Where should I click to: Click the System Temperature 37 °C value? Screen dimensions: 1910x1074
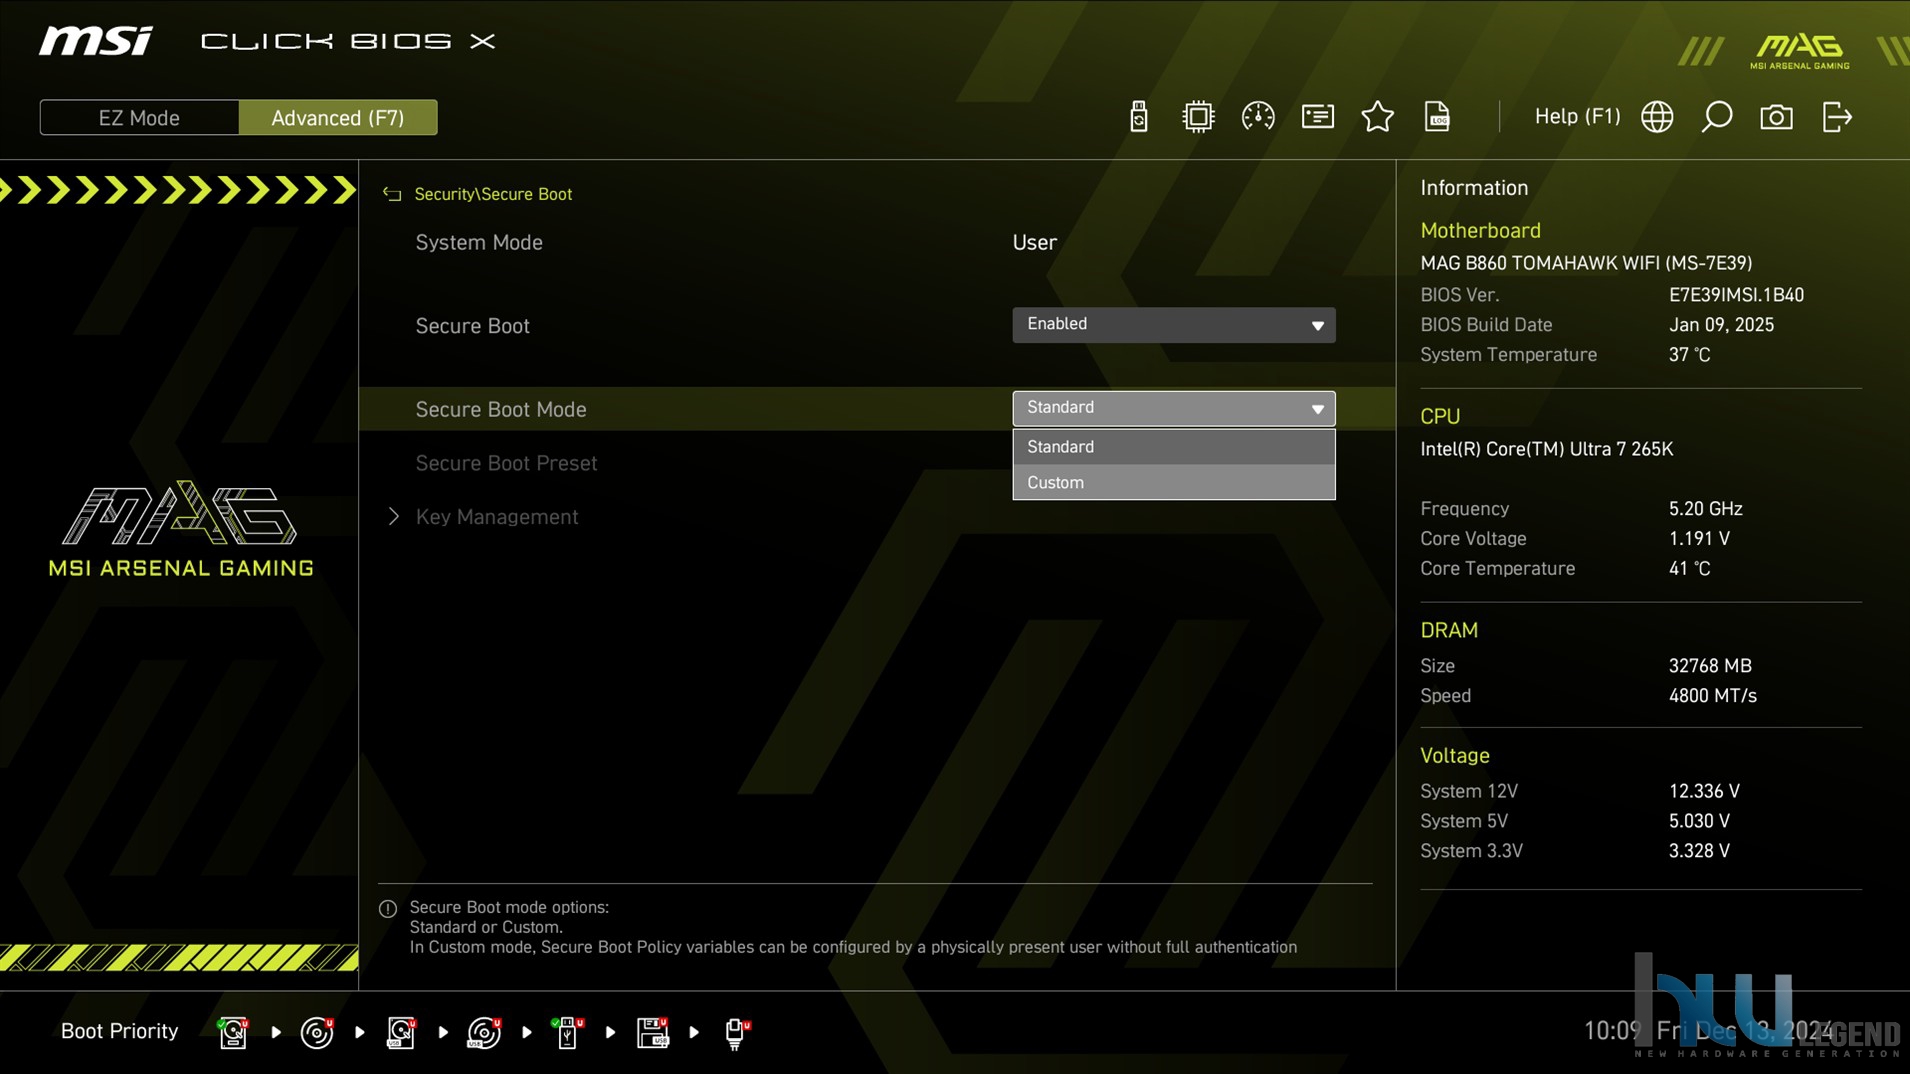coord(1689,355)
